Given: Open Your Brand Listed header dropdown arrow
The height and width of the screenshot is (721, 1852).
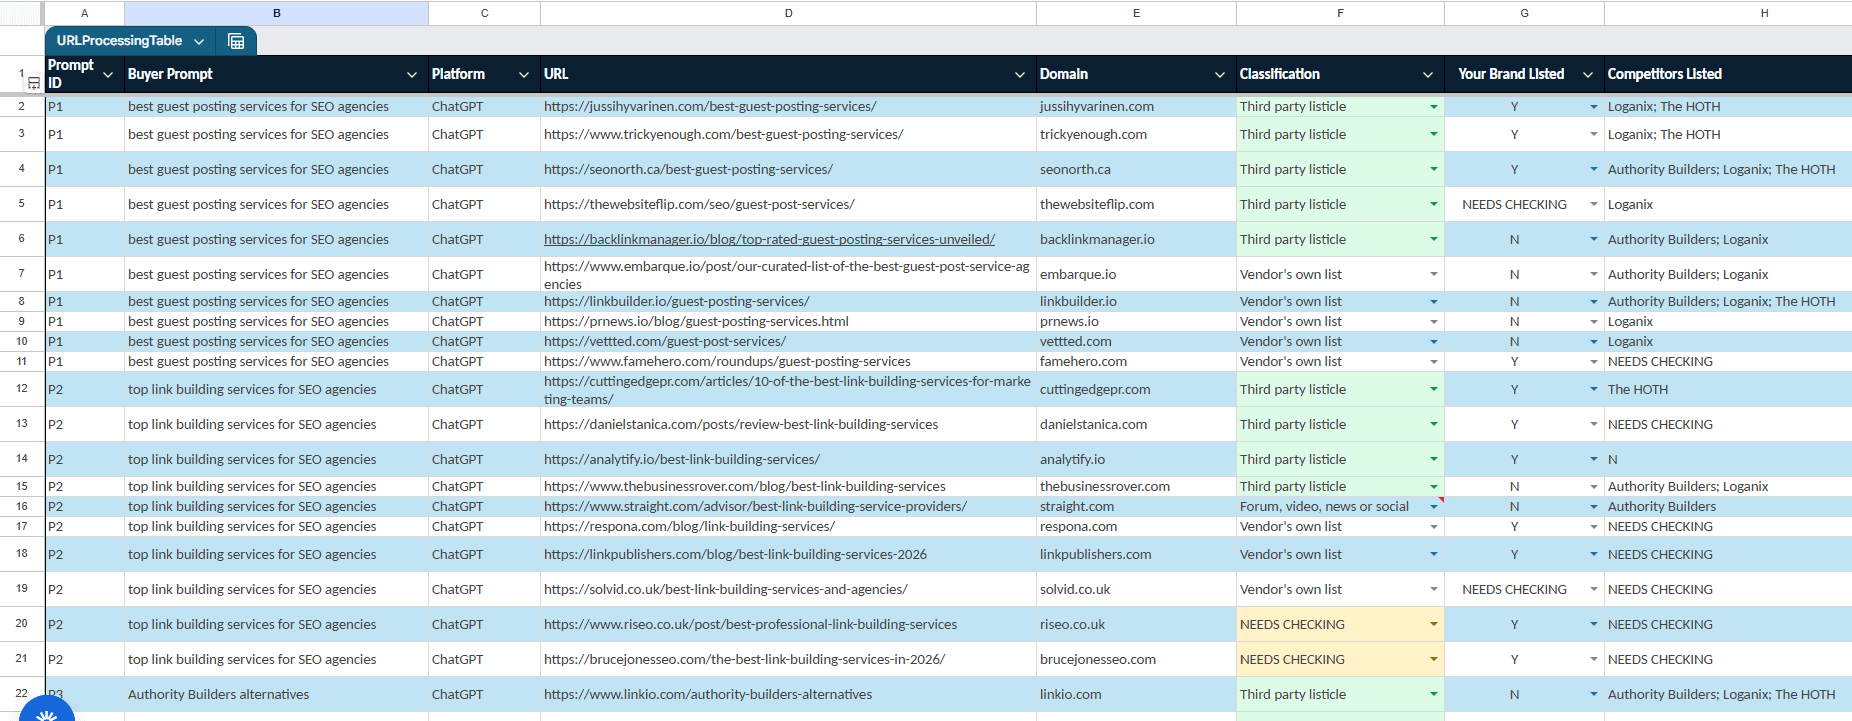Looking at the screenshot, I should (x=1588, y=75).
